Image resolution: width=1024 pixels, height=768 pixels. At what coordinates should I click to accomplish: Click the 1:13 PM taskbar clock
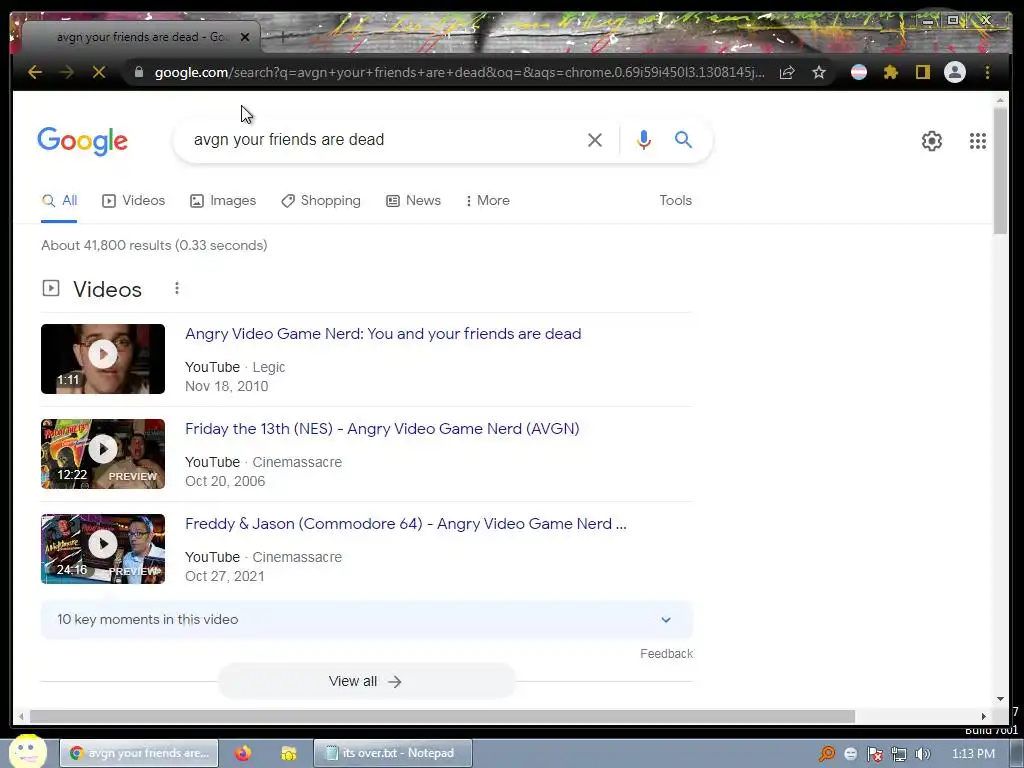click(x=973, y=754)
